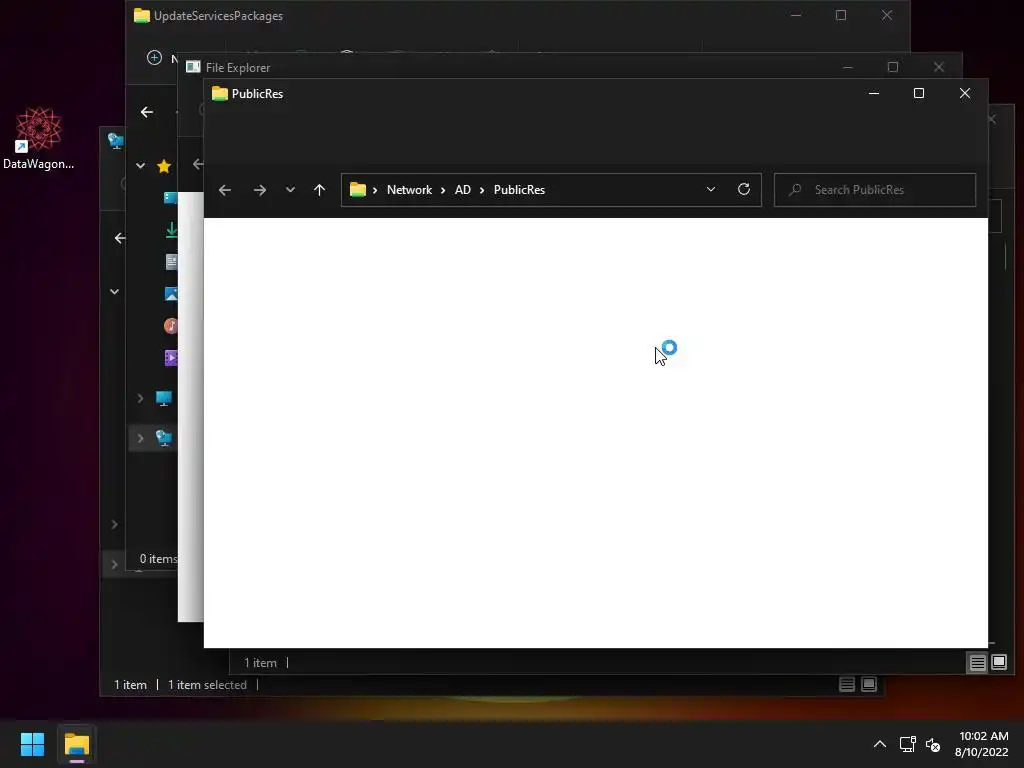This screenshot has height=768, width=1024.
Task: Click the New plus icon in UpdateServicesPackages window
Action: point(154,57)
